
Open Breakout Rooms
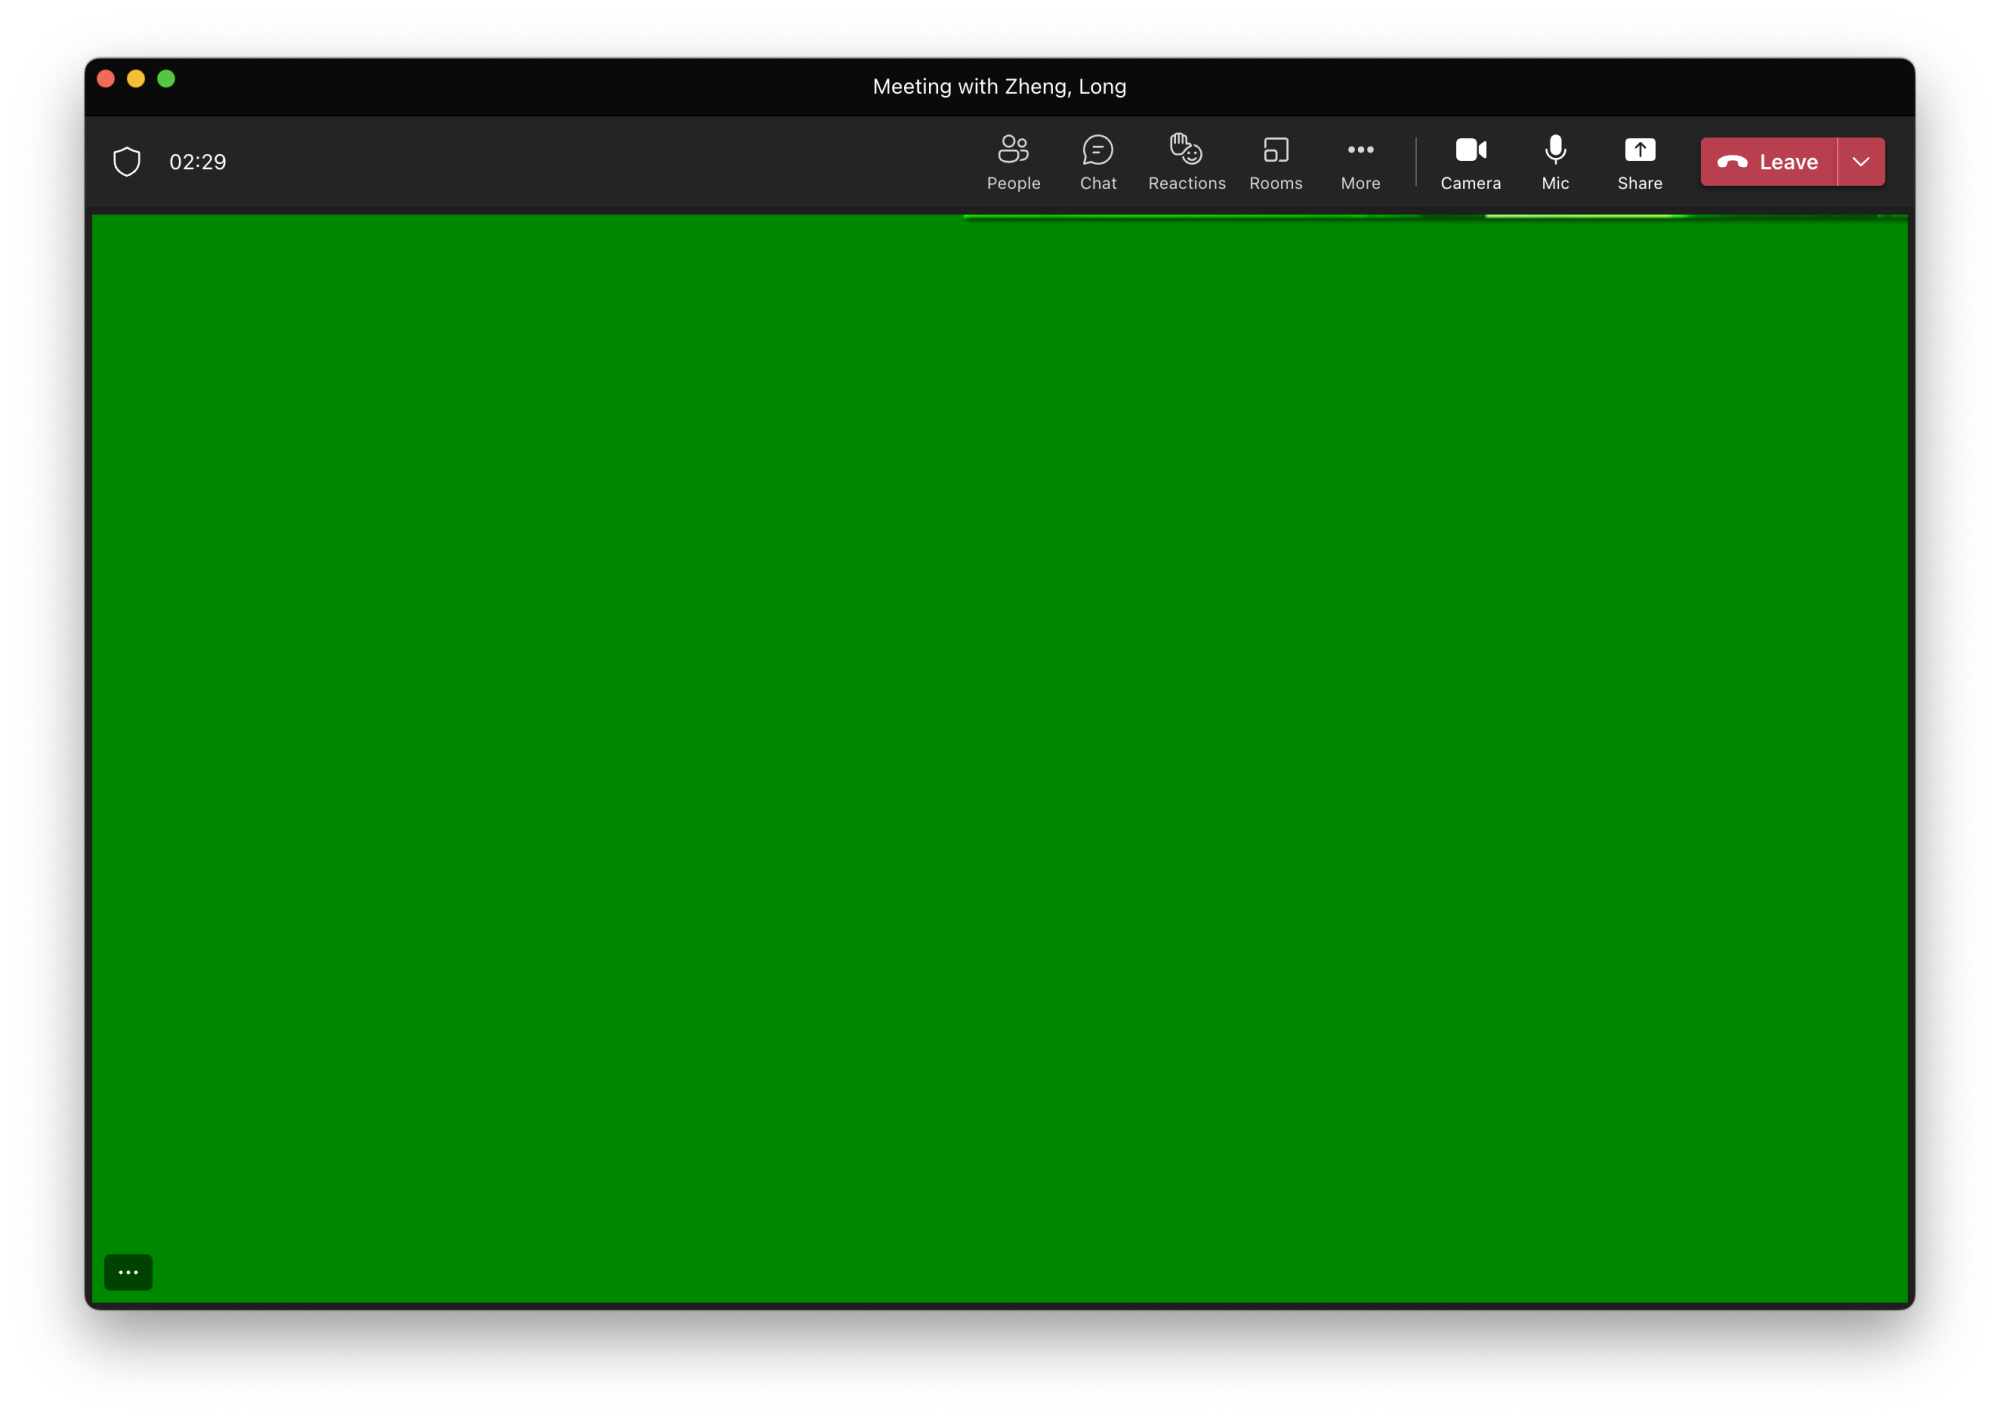click(x=1275, y=151)
